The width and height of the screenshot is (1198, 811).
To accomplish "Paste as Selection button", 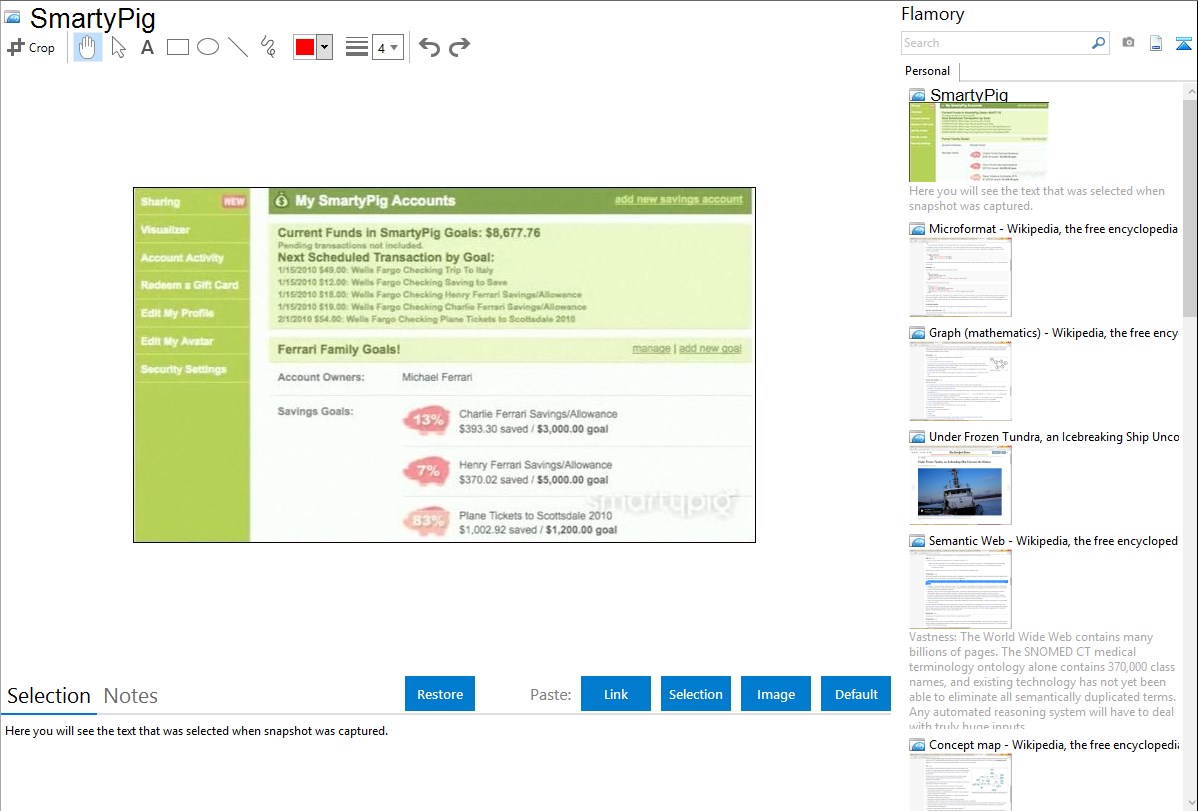I will pos(695,694).
